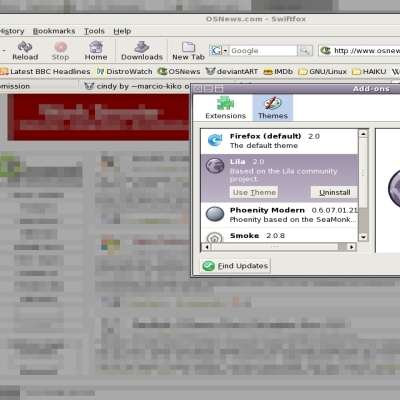Select the Smoke theme row

pyautogui.click(x=279, y=236)
